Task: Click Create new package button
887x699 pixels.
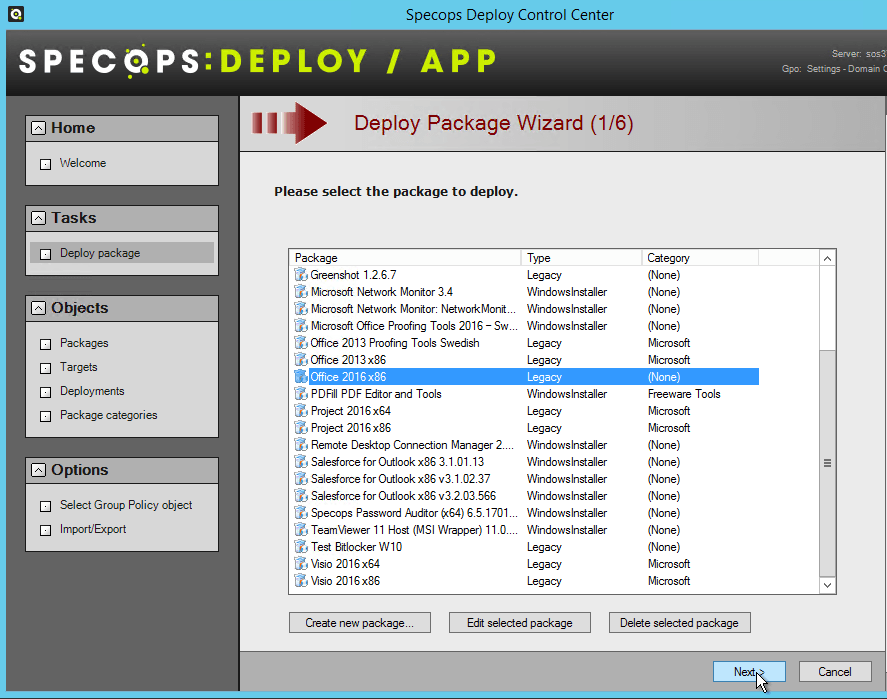Action: coord(360,623)
